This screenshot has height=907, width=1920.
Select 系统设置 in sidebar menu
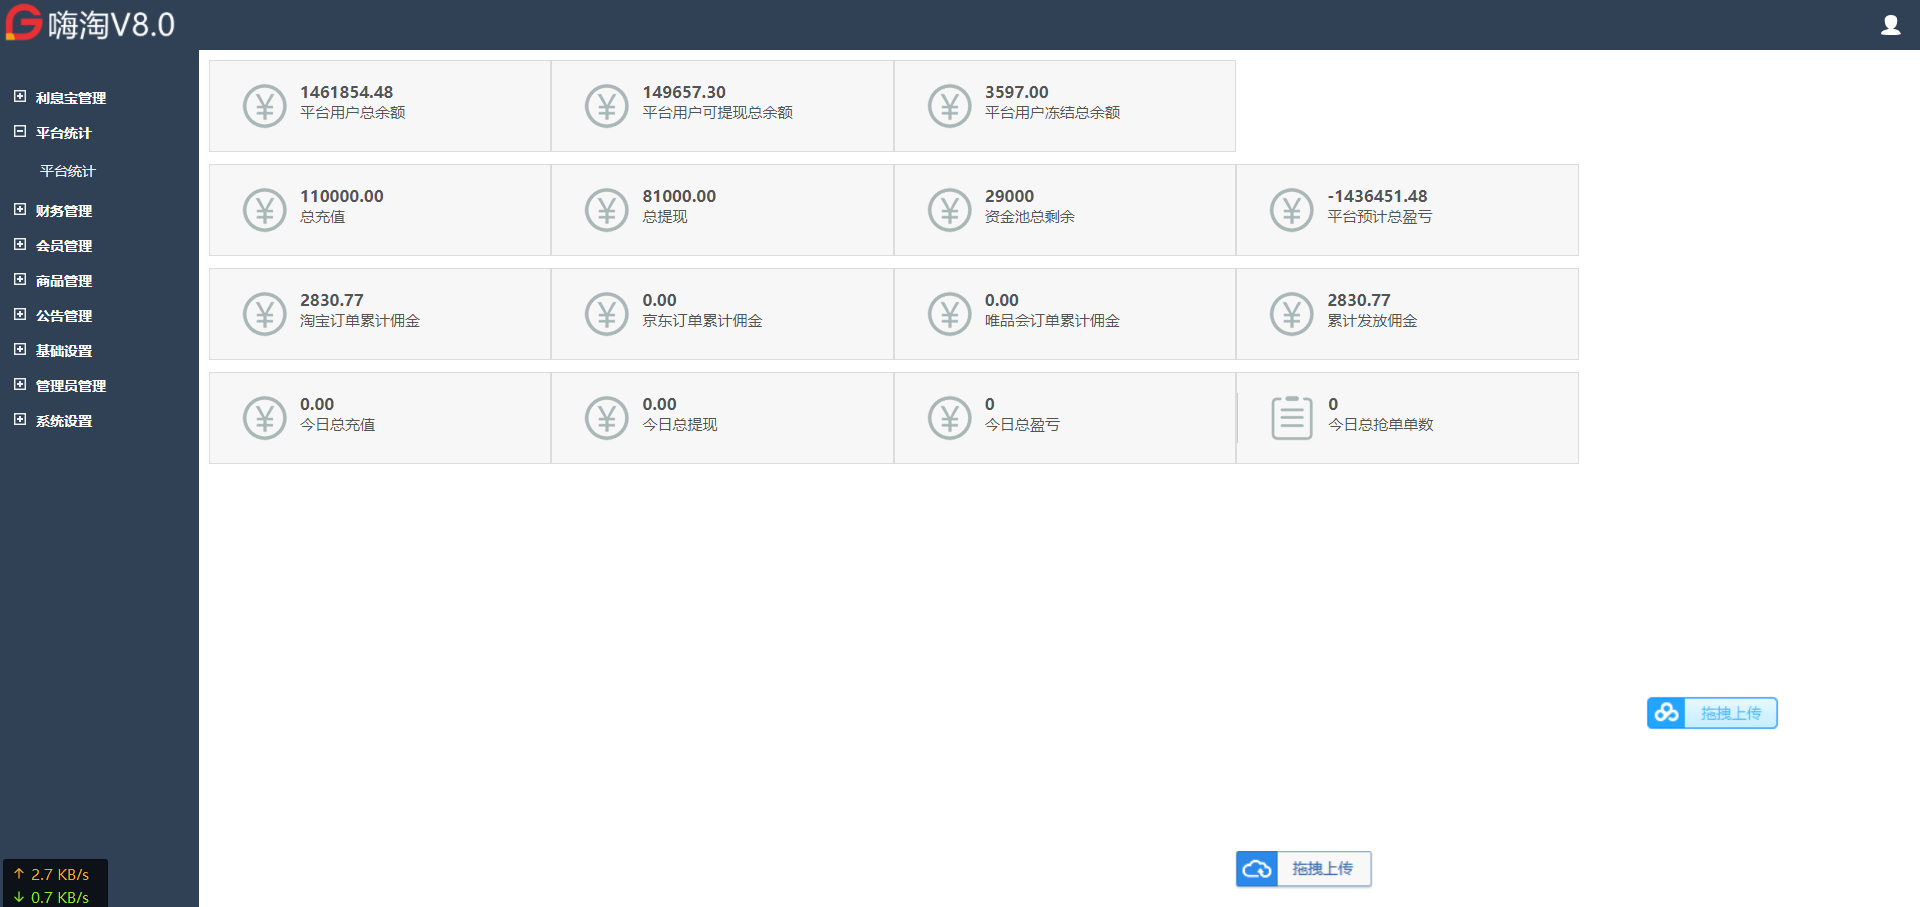64,421
